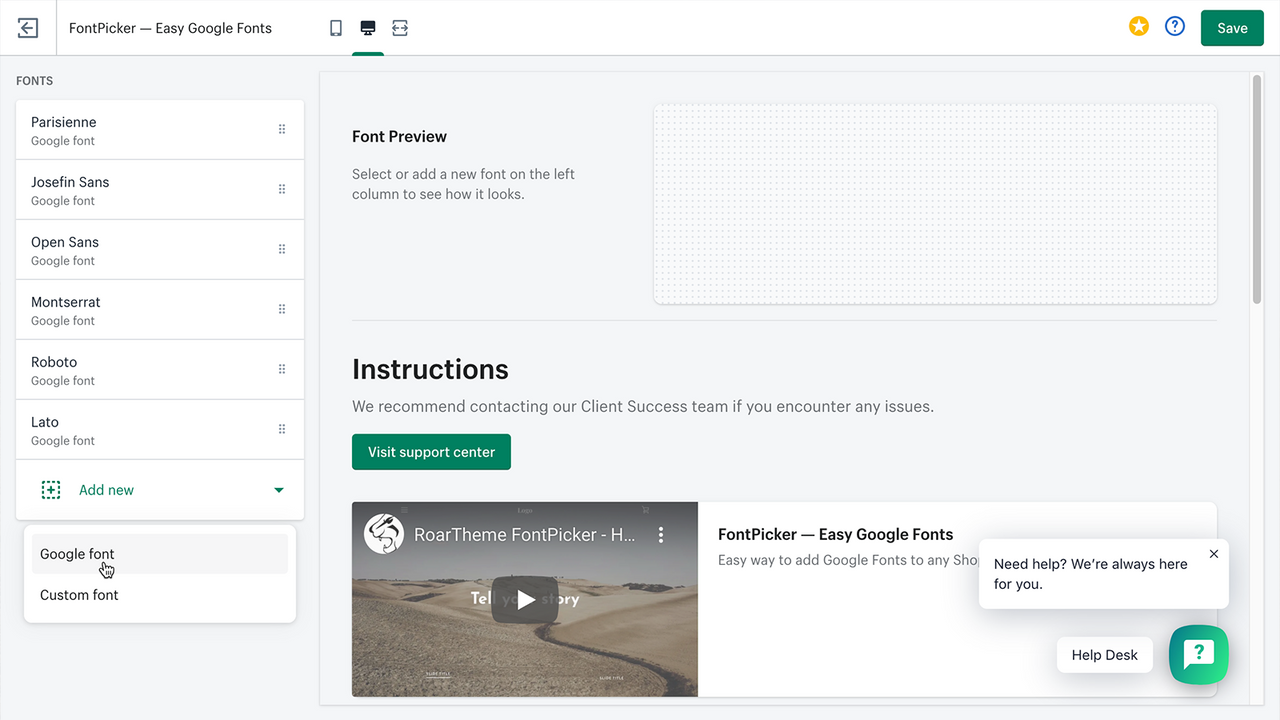1280x720 pixels.
Task: Select fullscreen width preview icon
Action: click(400, 28)
